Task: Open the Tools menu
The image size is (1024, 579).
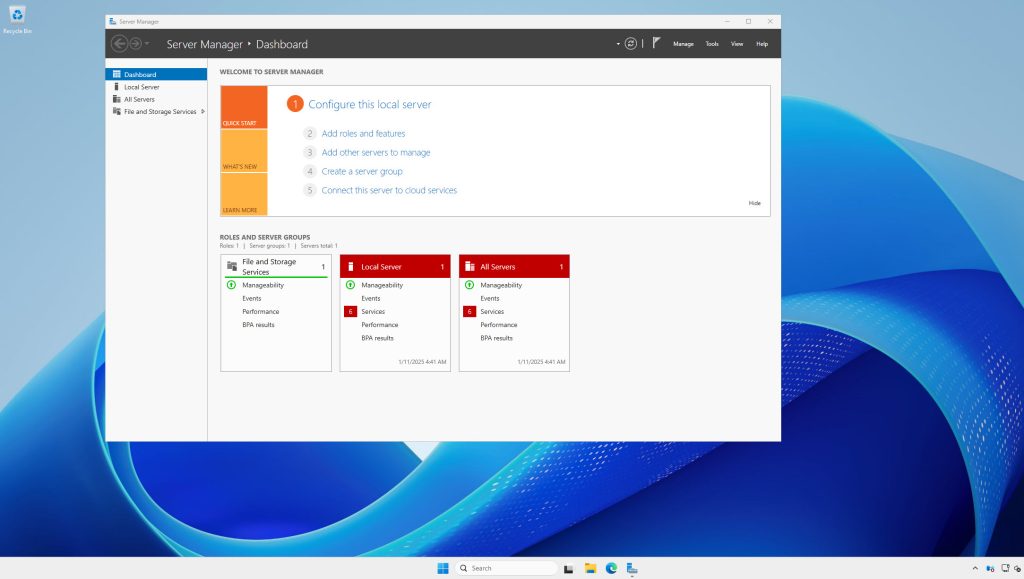Action: coord(712,44)
